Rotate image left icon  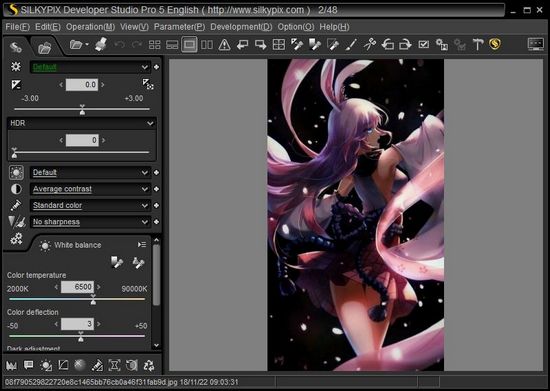[x=388, y=45]
